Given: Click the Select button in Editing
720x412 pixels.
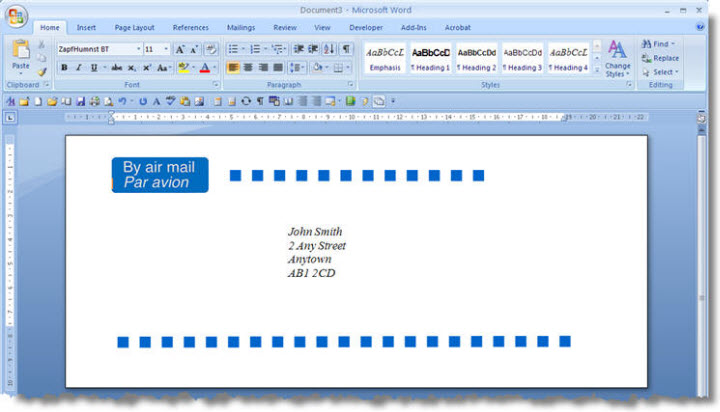Looking at the screenshot, I should (660, 72).
